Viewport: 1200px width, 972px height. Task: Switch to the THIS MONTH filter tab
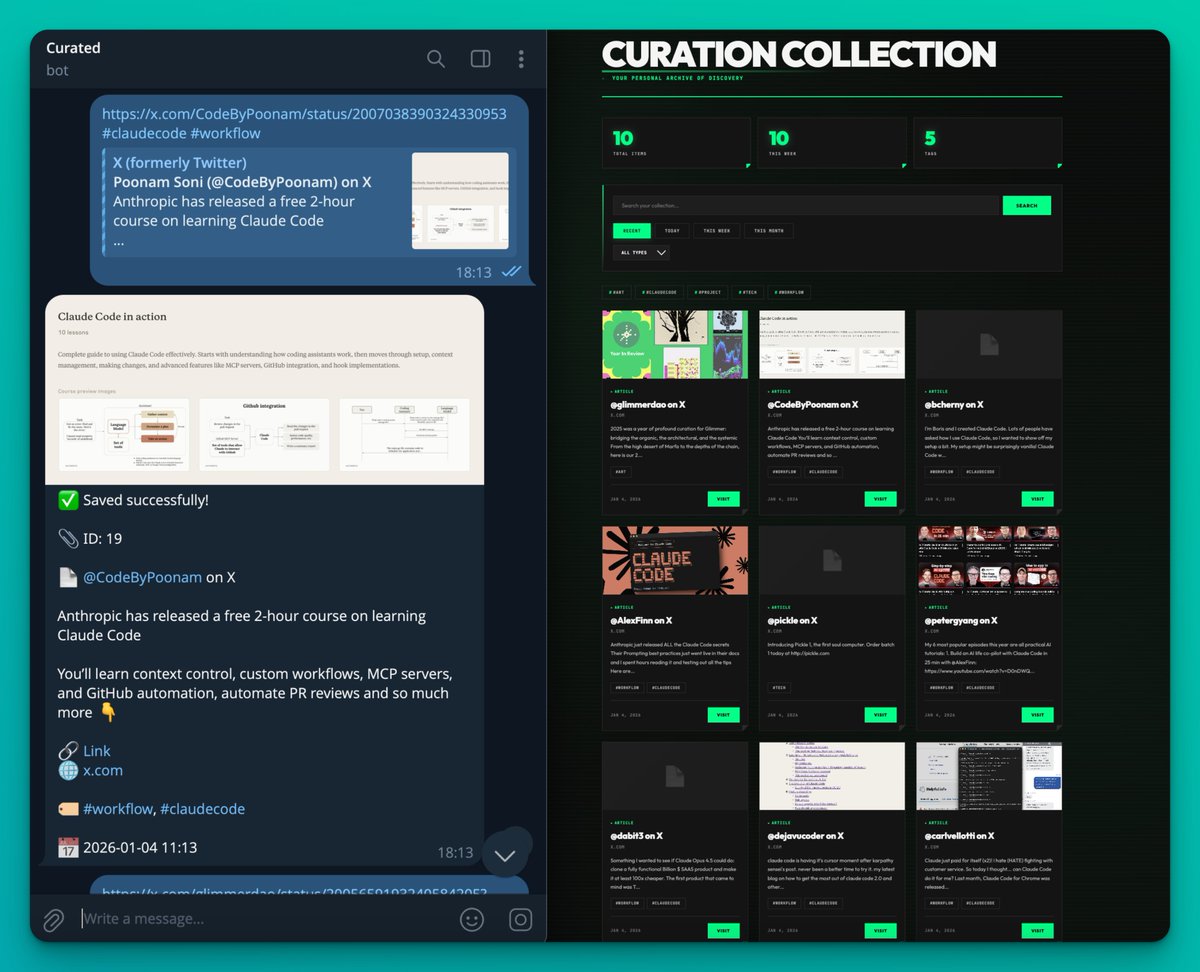pyautogui.click(x=769, y=230)
